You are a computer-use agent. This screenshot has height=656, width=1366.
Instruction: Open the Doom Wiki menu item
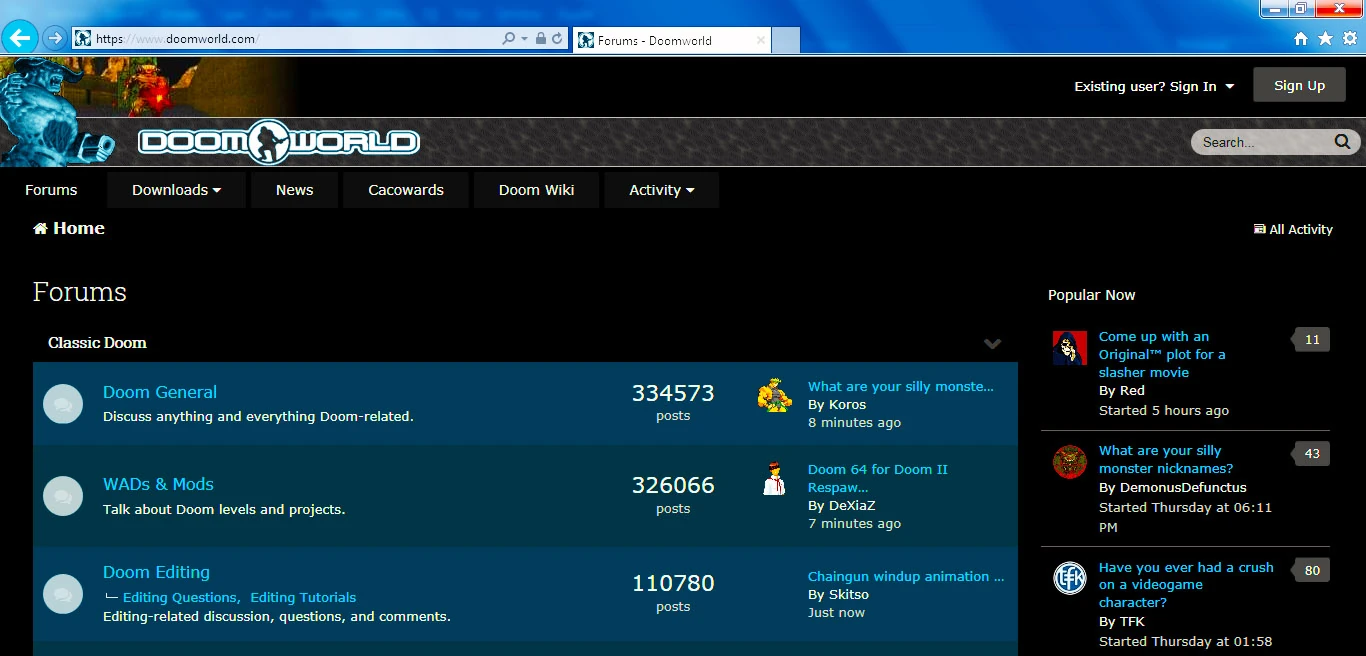tap(537, 190)
